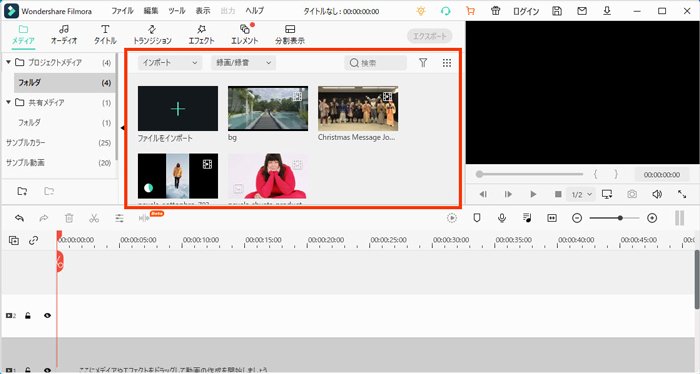This screenshot has height=374, width=700.
Task: Select the Christmas Message thumbnail
Action: pyautogui.click(x=358, y=108)
